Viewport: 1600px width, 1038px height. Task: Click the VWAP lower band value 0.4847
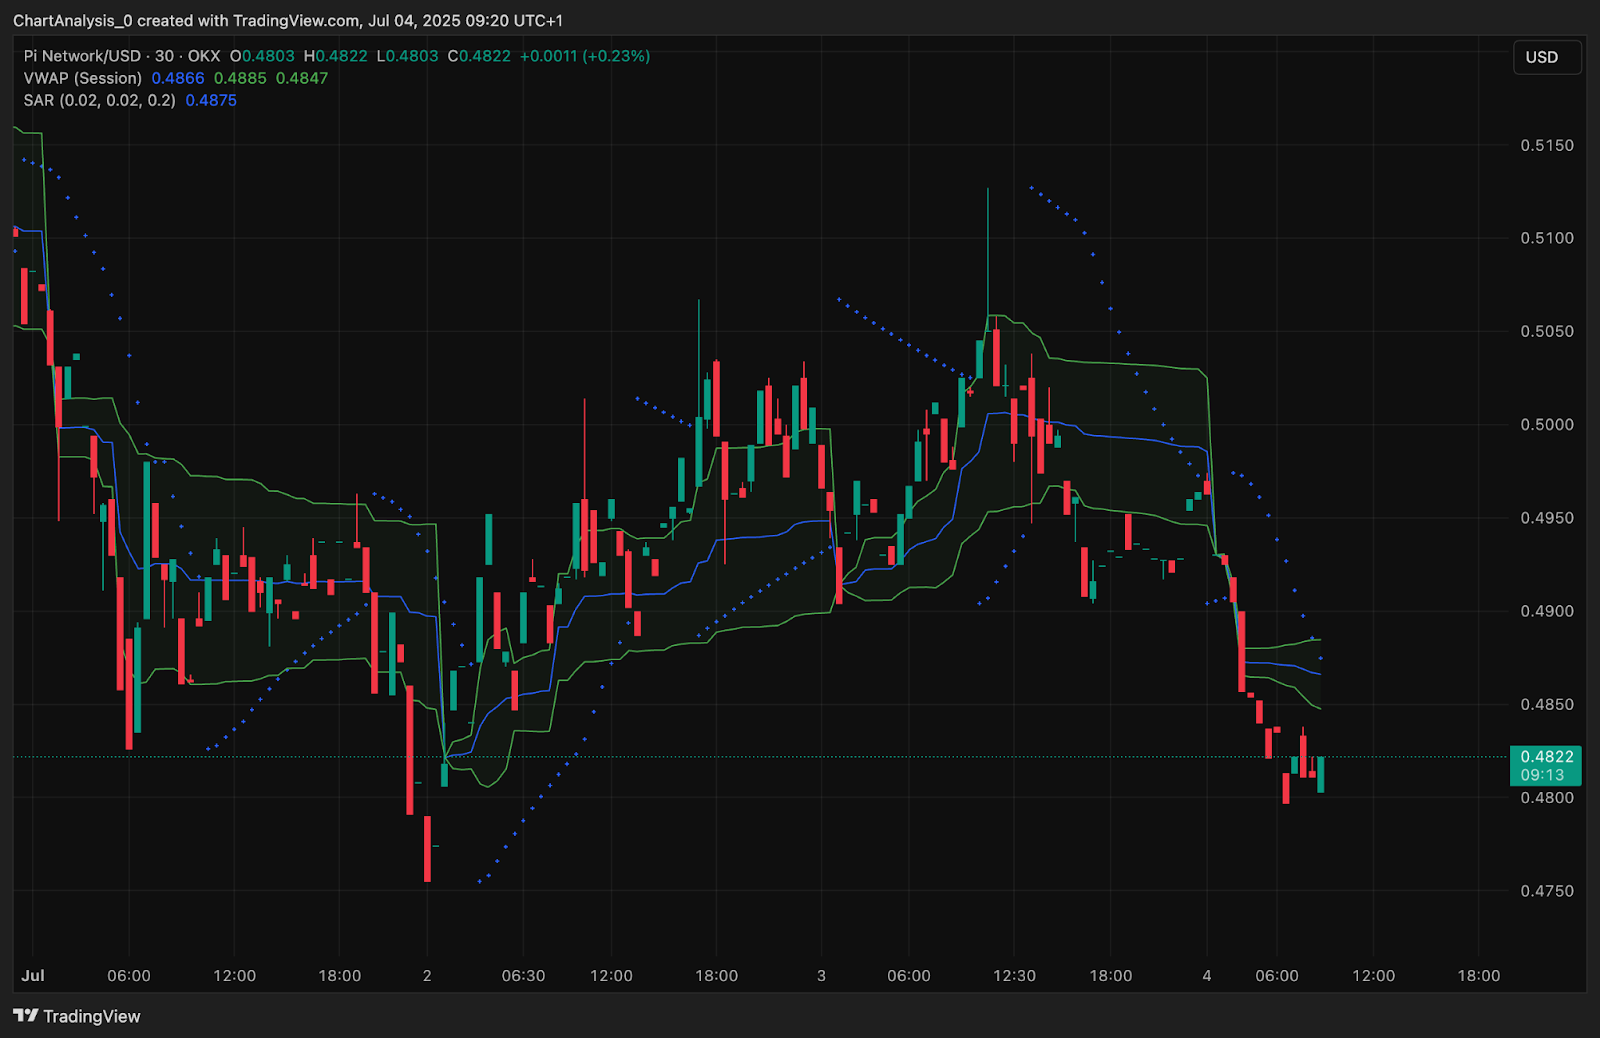pyautogui.click(x=302, y=78)
